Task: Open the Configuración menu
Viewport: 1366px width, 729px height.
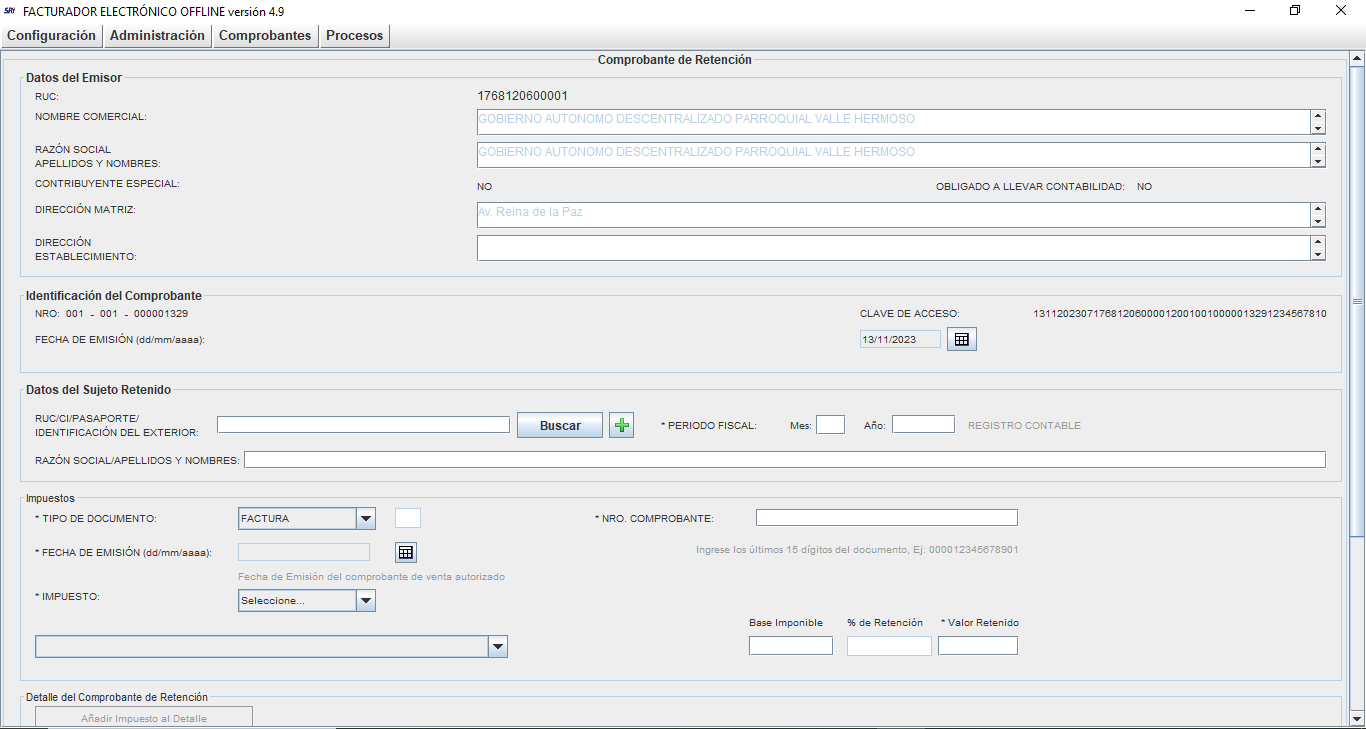Action: (51, 36)
